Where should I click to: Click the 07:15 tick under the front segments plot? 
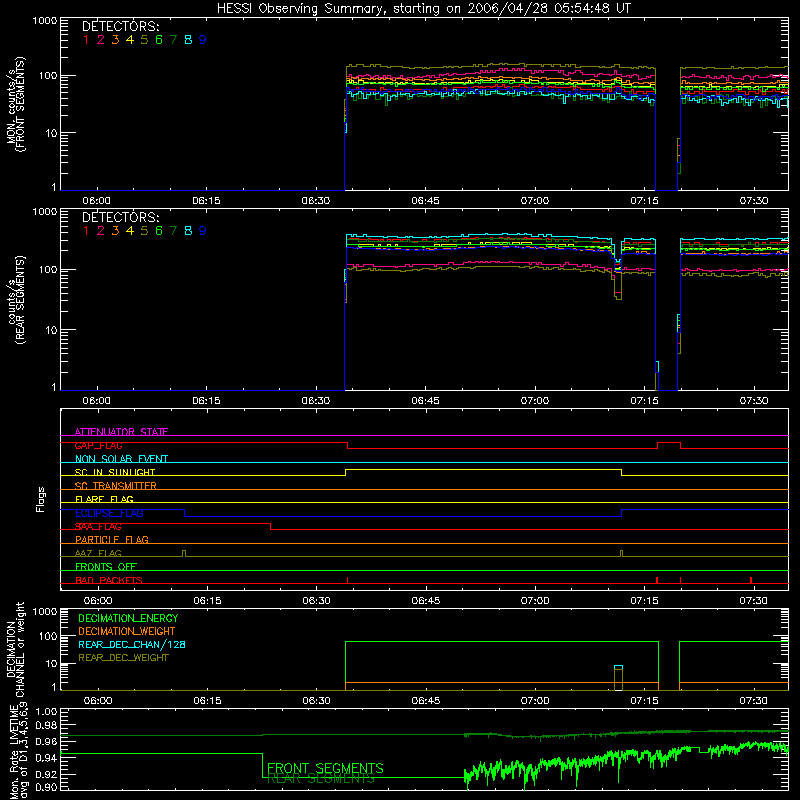coord(644,201)
